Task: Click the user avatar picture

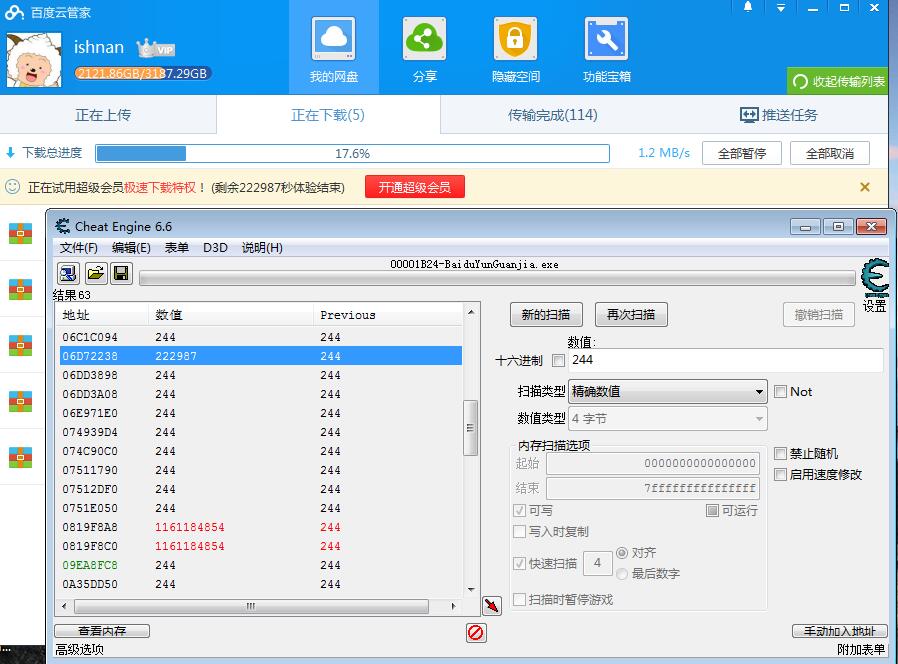Action: [34, 60]
